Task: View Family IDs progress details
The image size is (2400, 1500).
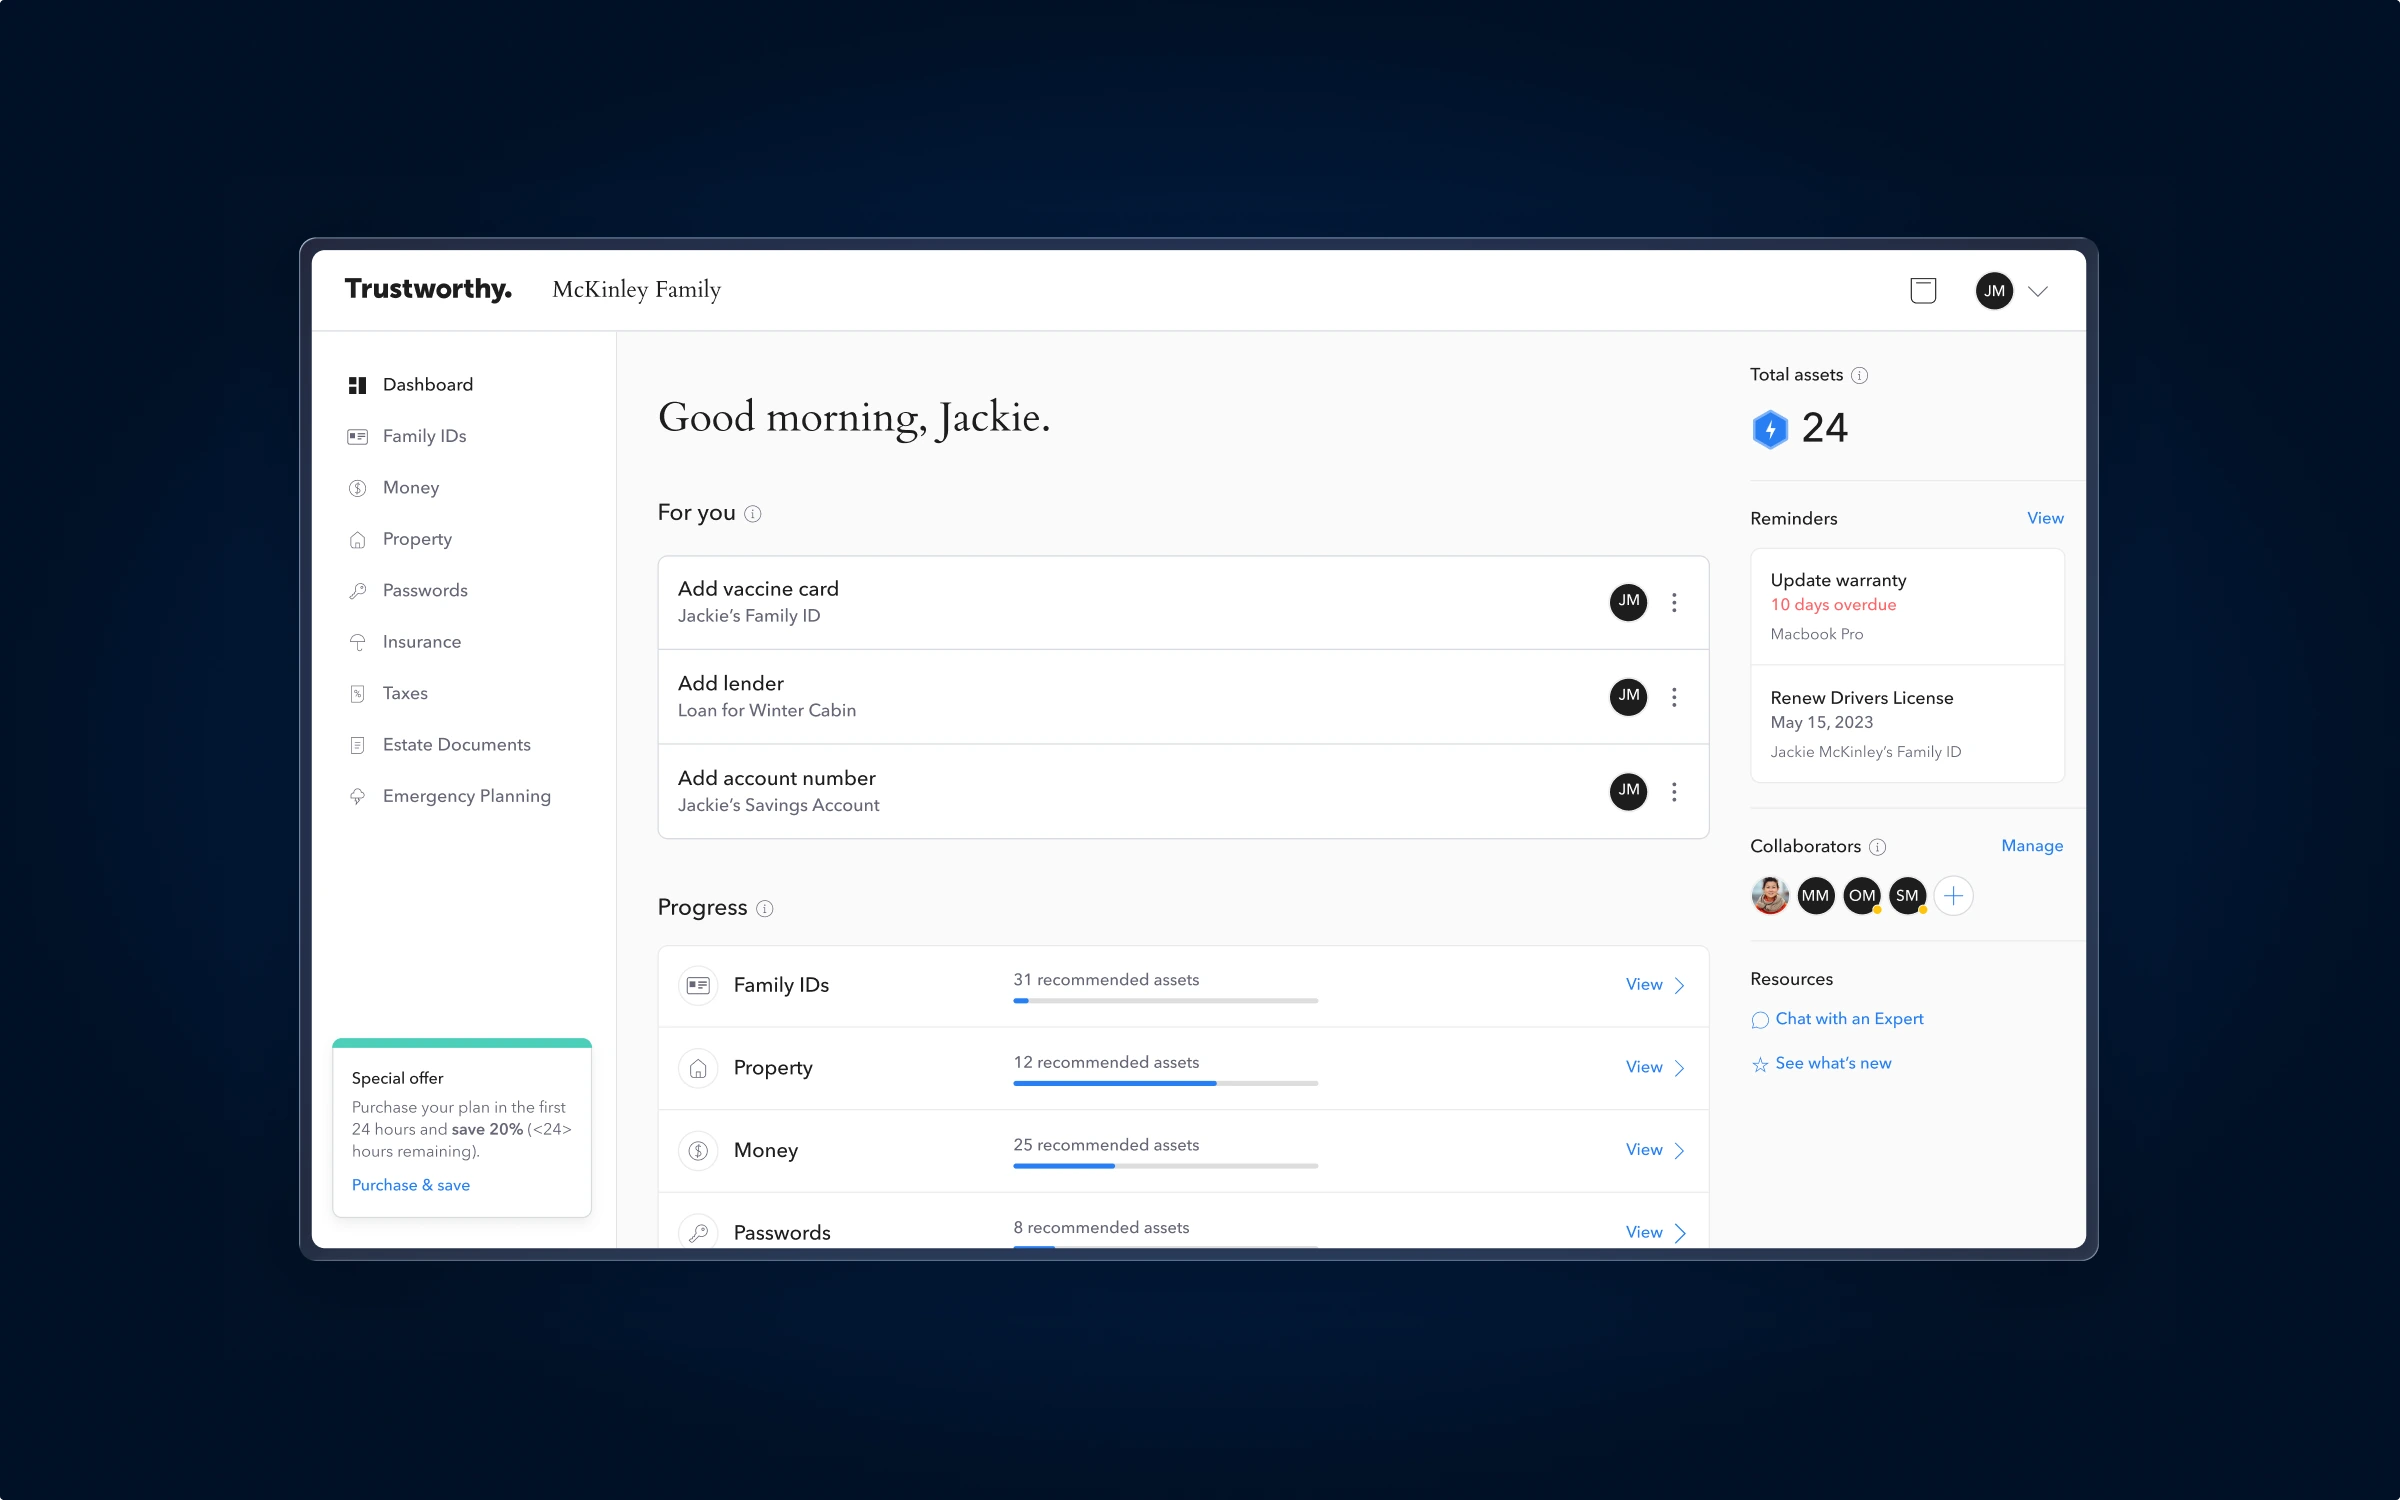Action: [x=1655, y=985]
